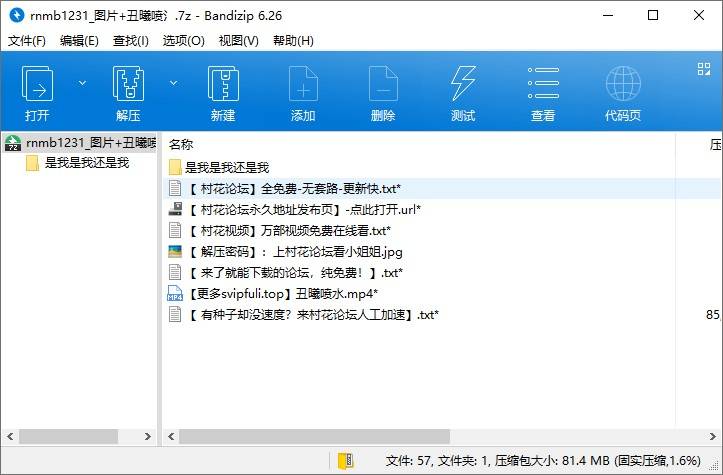Image resolution: width=723 pixels, height=475 pixels.
Task: Select file 来了就能下载的论坛，纯免费！.txt
Action: (295, 273)
